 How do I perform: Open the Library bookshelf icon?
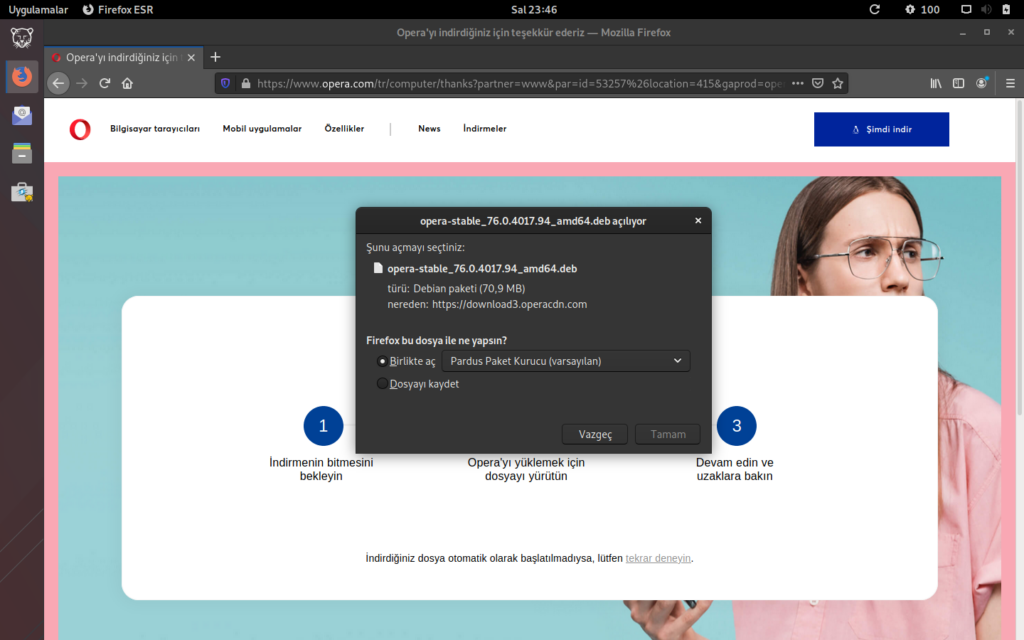[936, 84]
